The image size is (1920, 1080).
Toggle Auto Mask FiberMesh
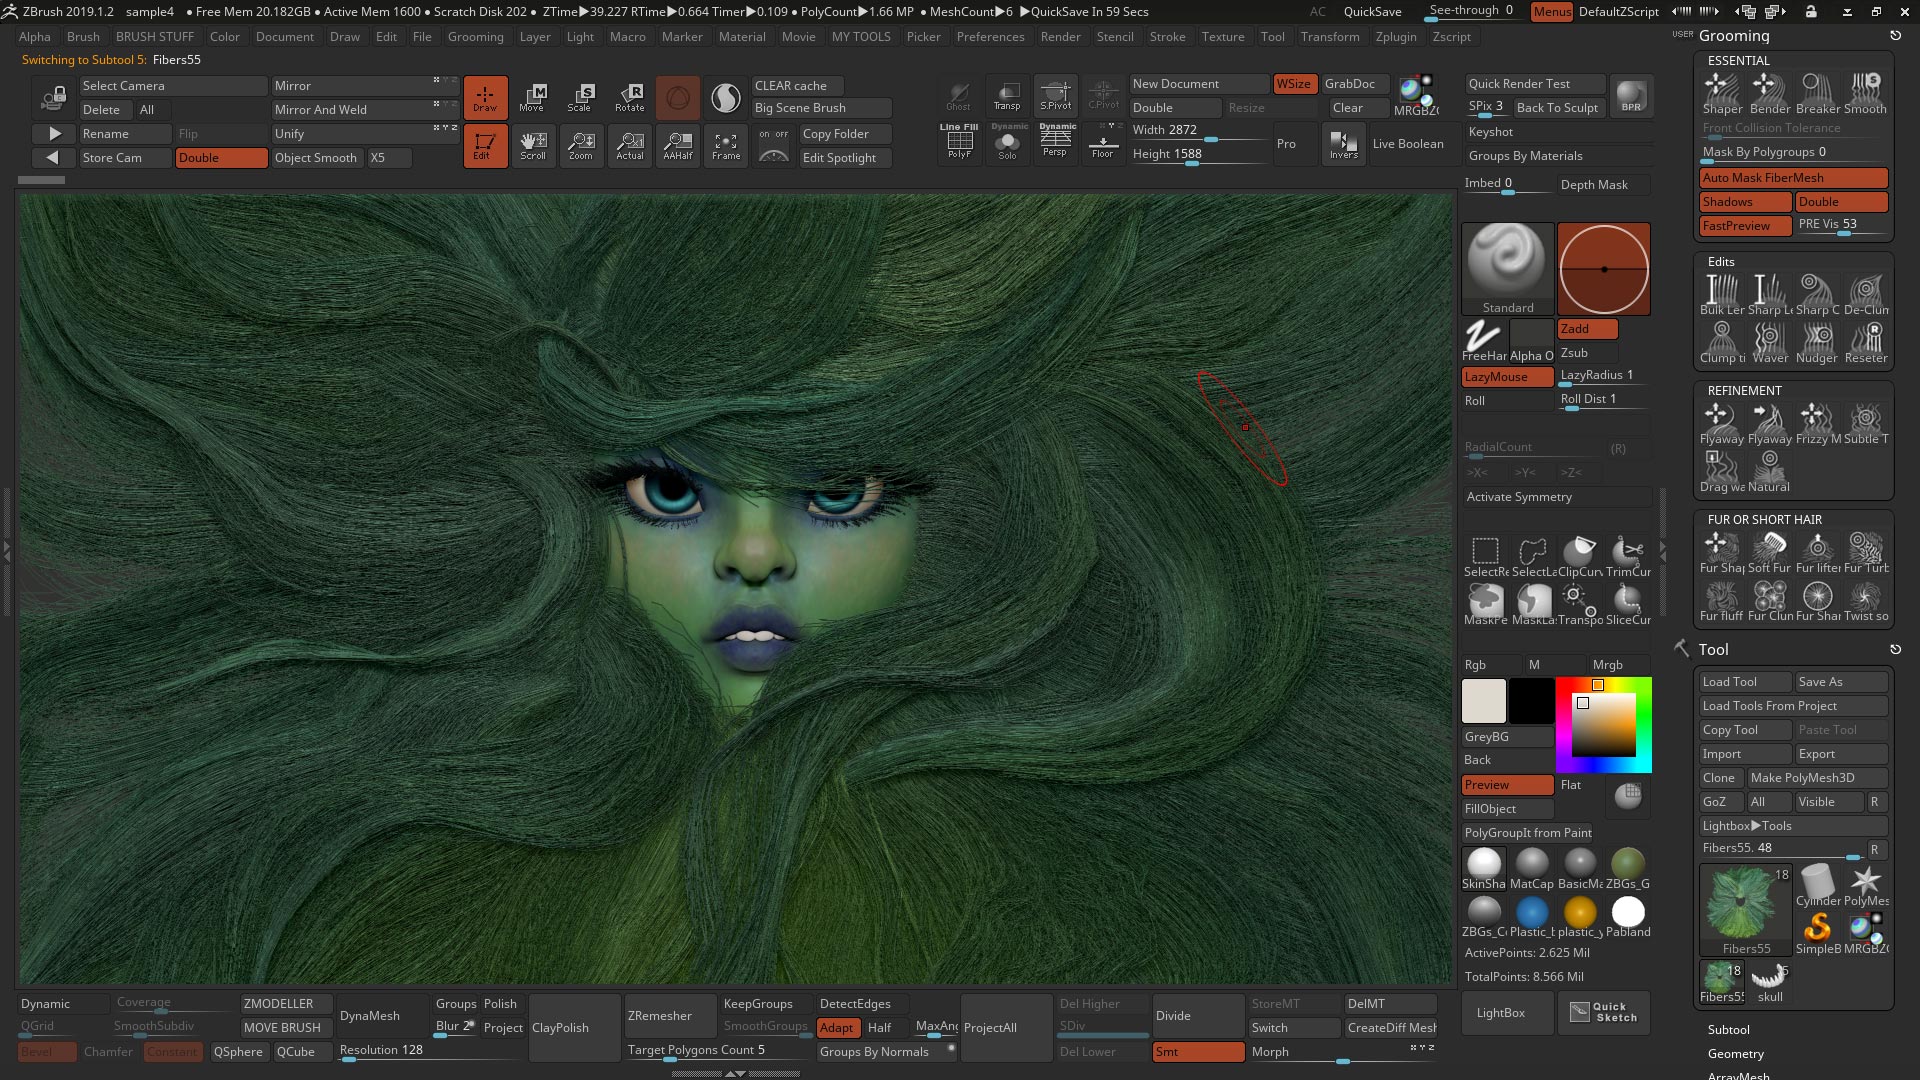tap(1793, 177)
